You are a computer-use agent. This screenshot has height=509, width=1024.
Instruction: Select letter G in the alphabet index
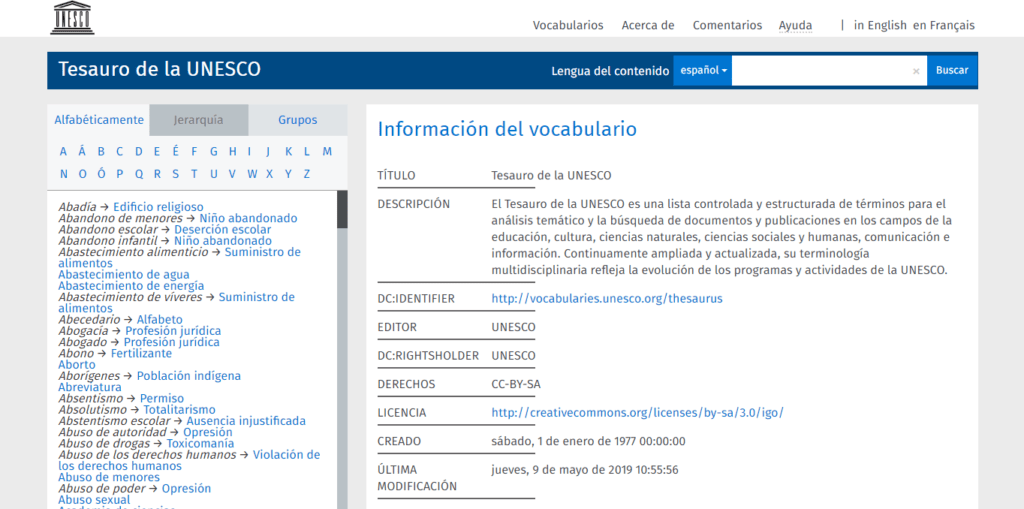pos(214,152)
